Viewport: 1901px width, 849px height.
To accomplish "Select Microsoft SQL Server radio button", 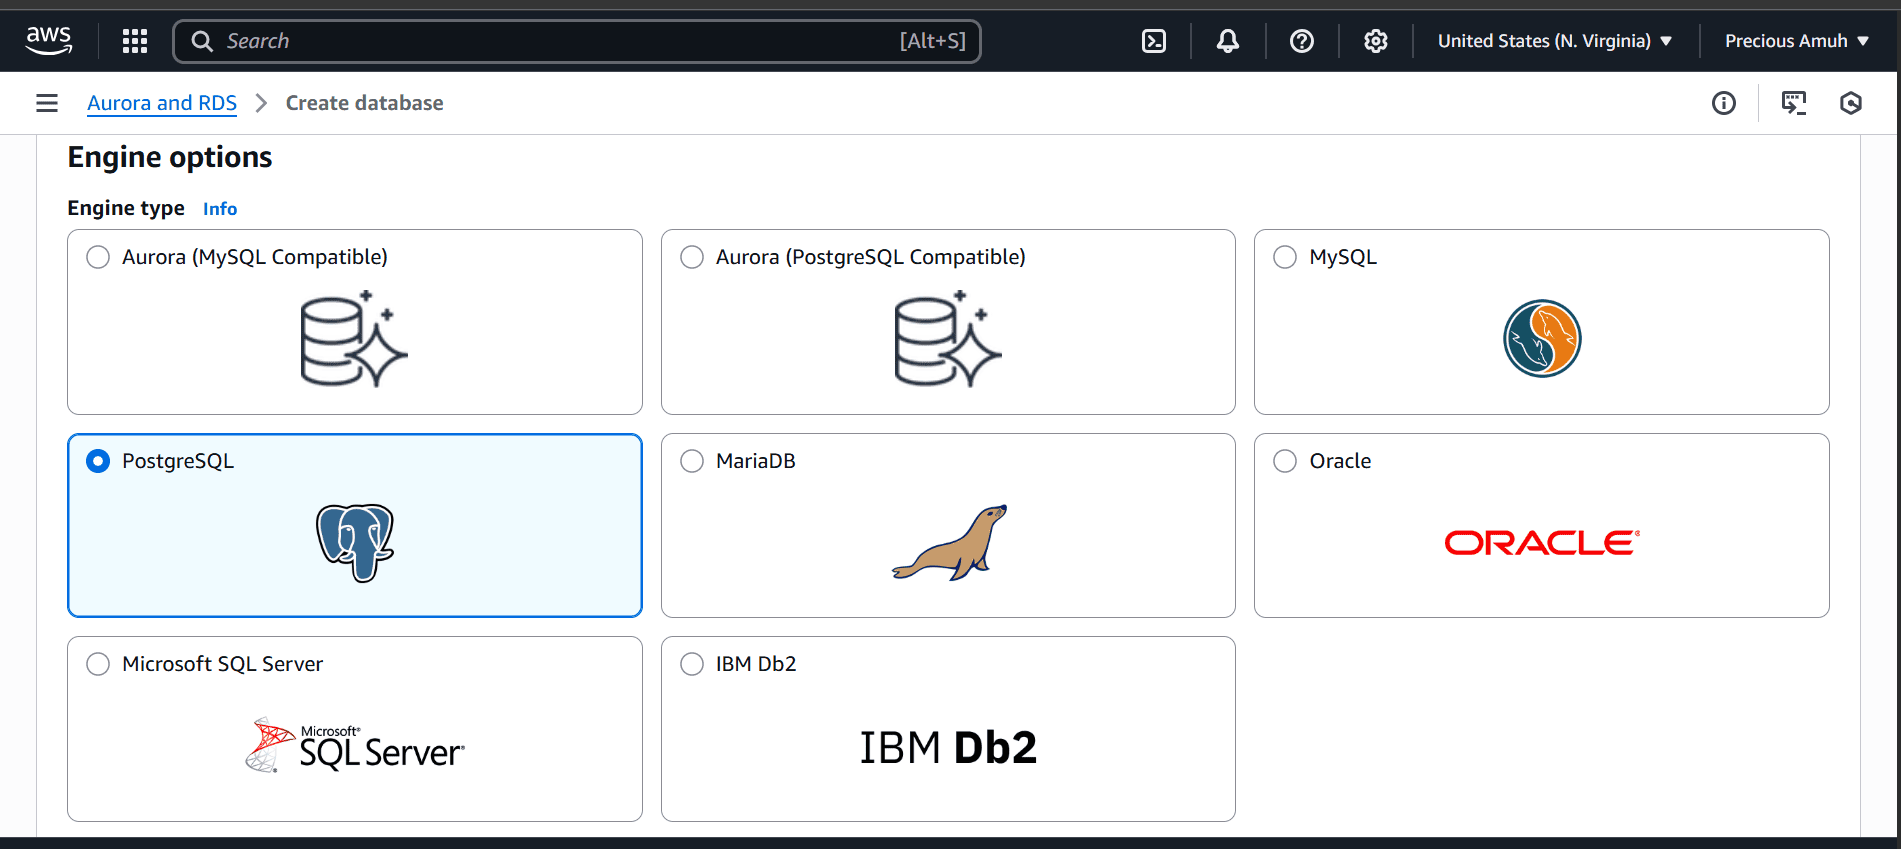I will pyautogui.click(x=98, y=664).
